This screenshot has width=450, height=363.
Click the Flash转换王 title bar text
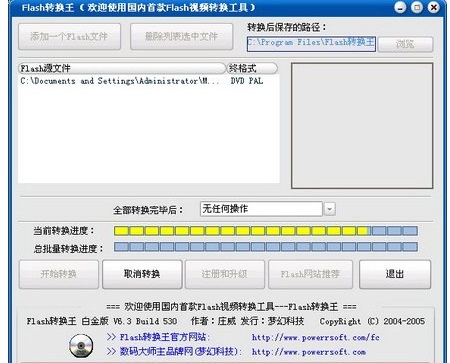(x=138, y=7)
